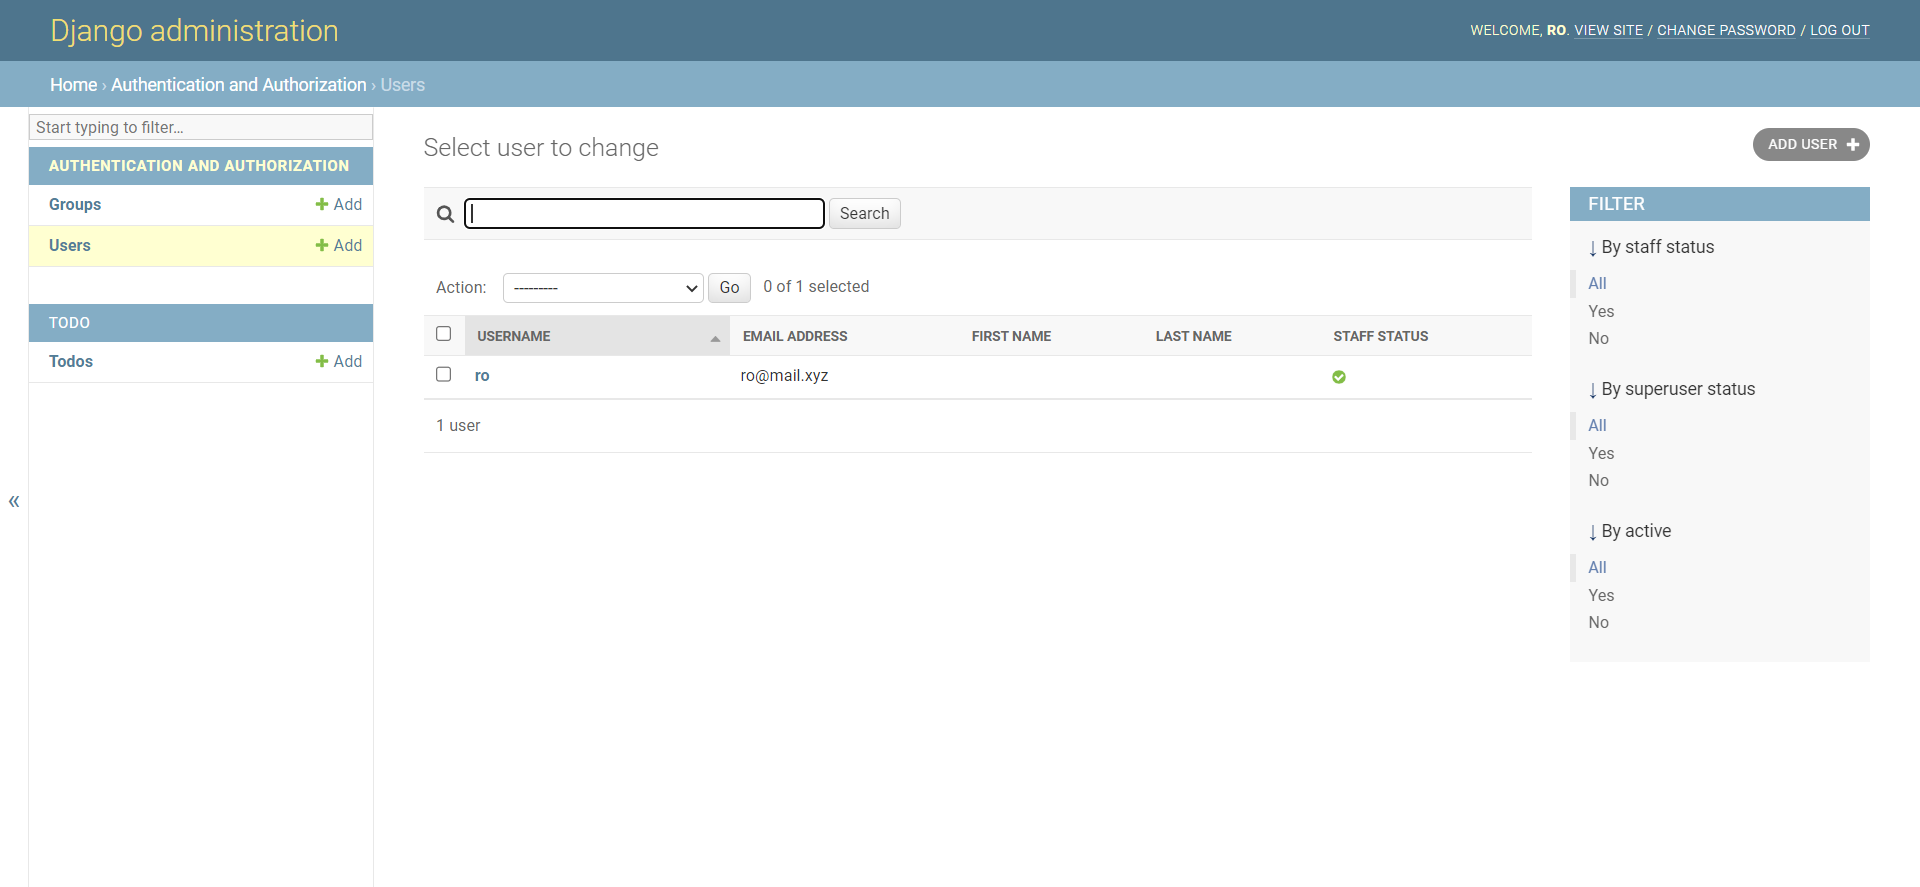Open Todos in the sidebar
This screenshot has height=887, width=1920.
click(x=71, y=361)
